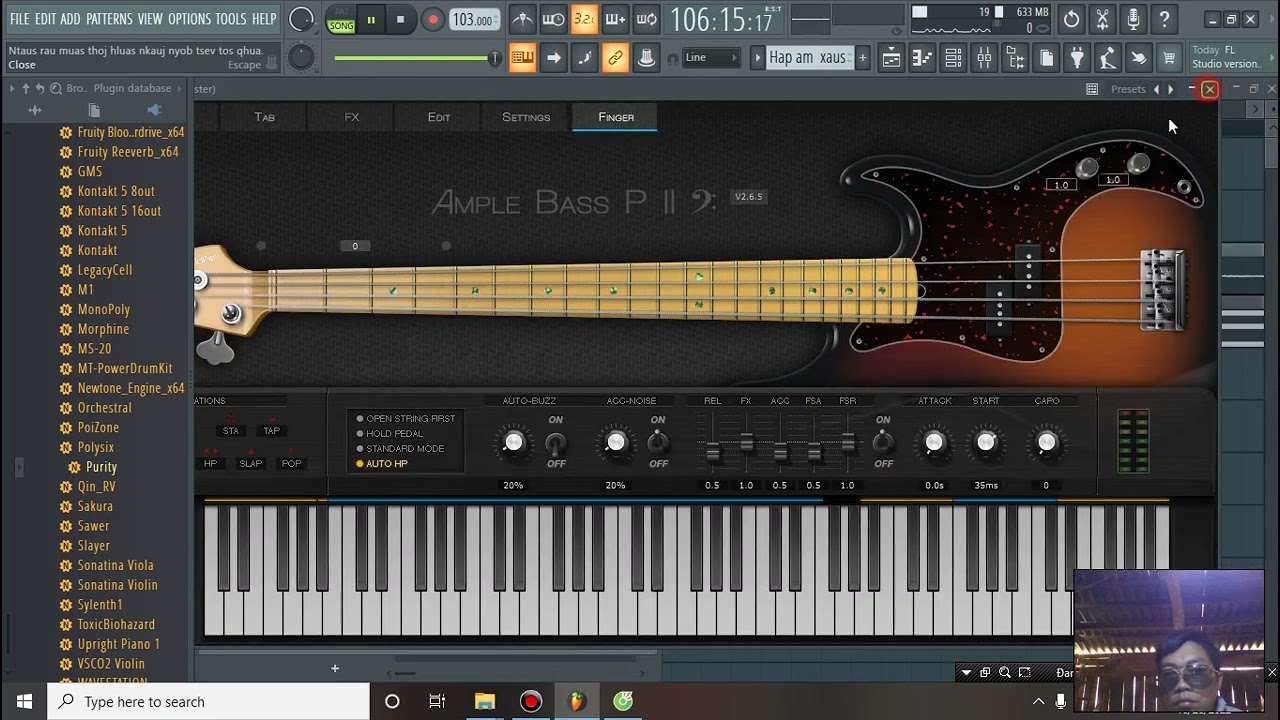Add a new pattern with plus button
The height and width of the screenshot is (720, 1280).
(x=863, y=58)
